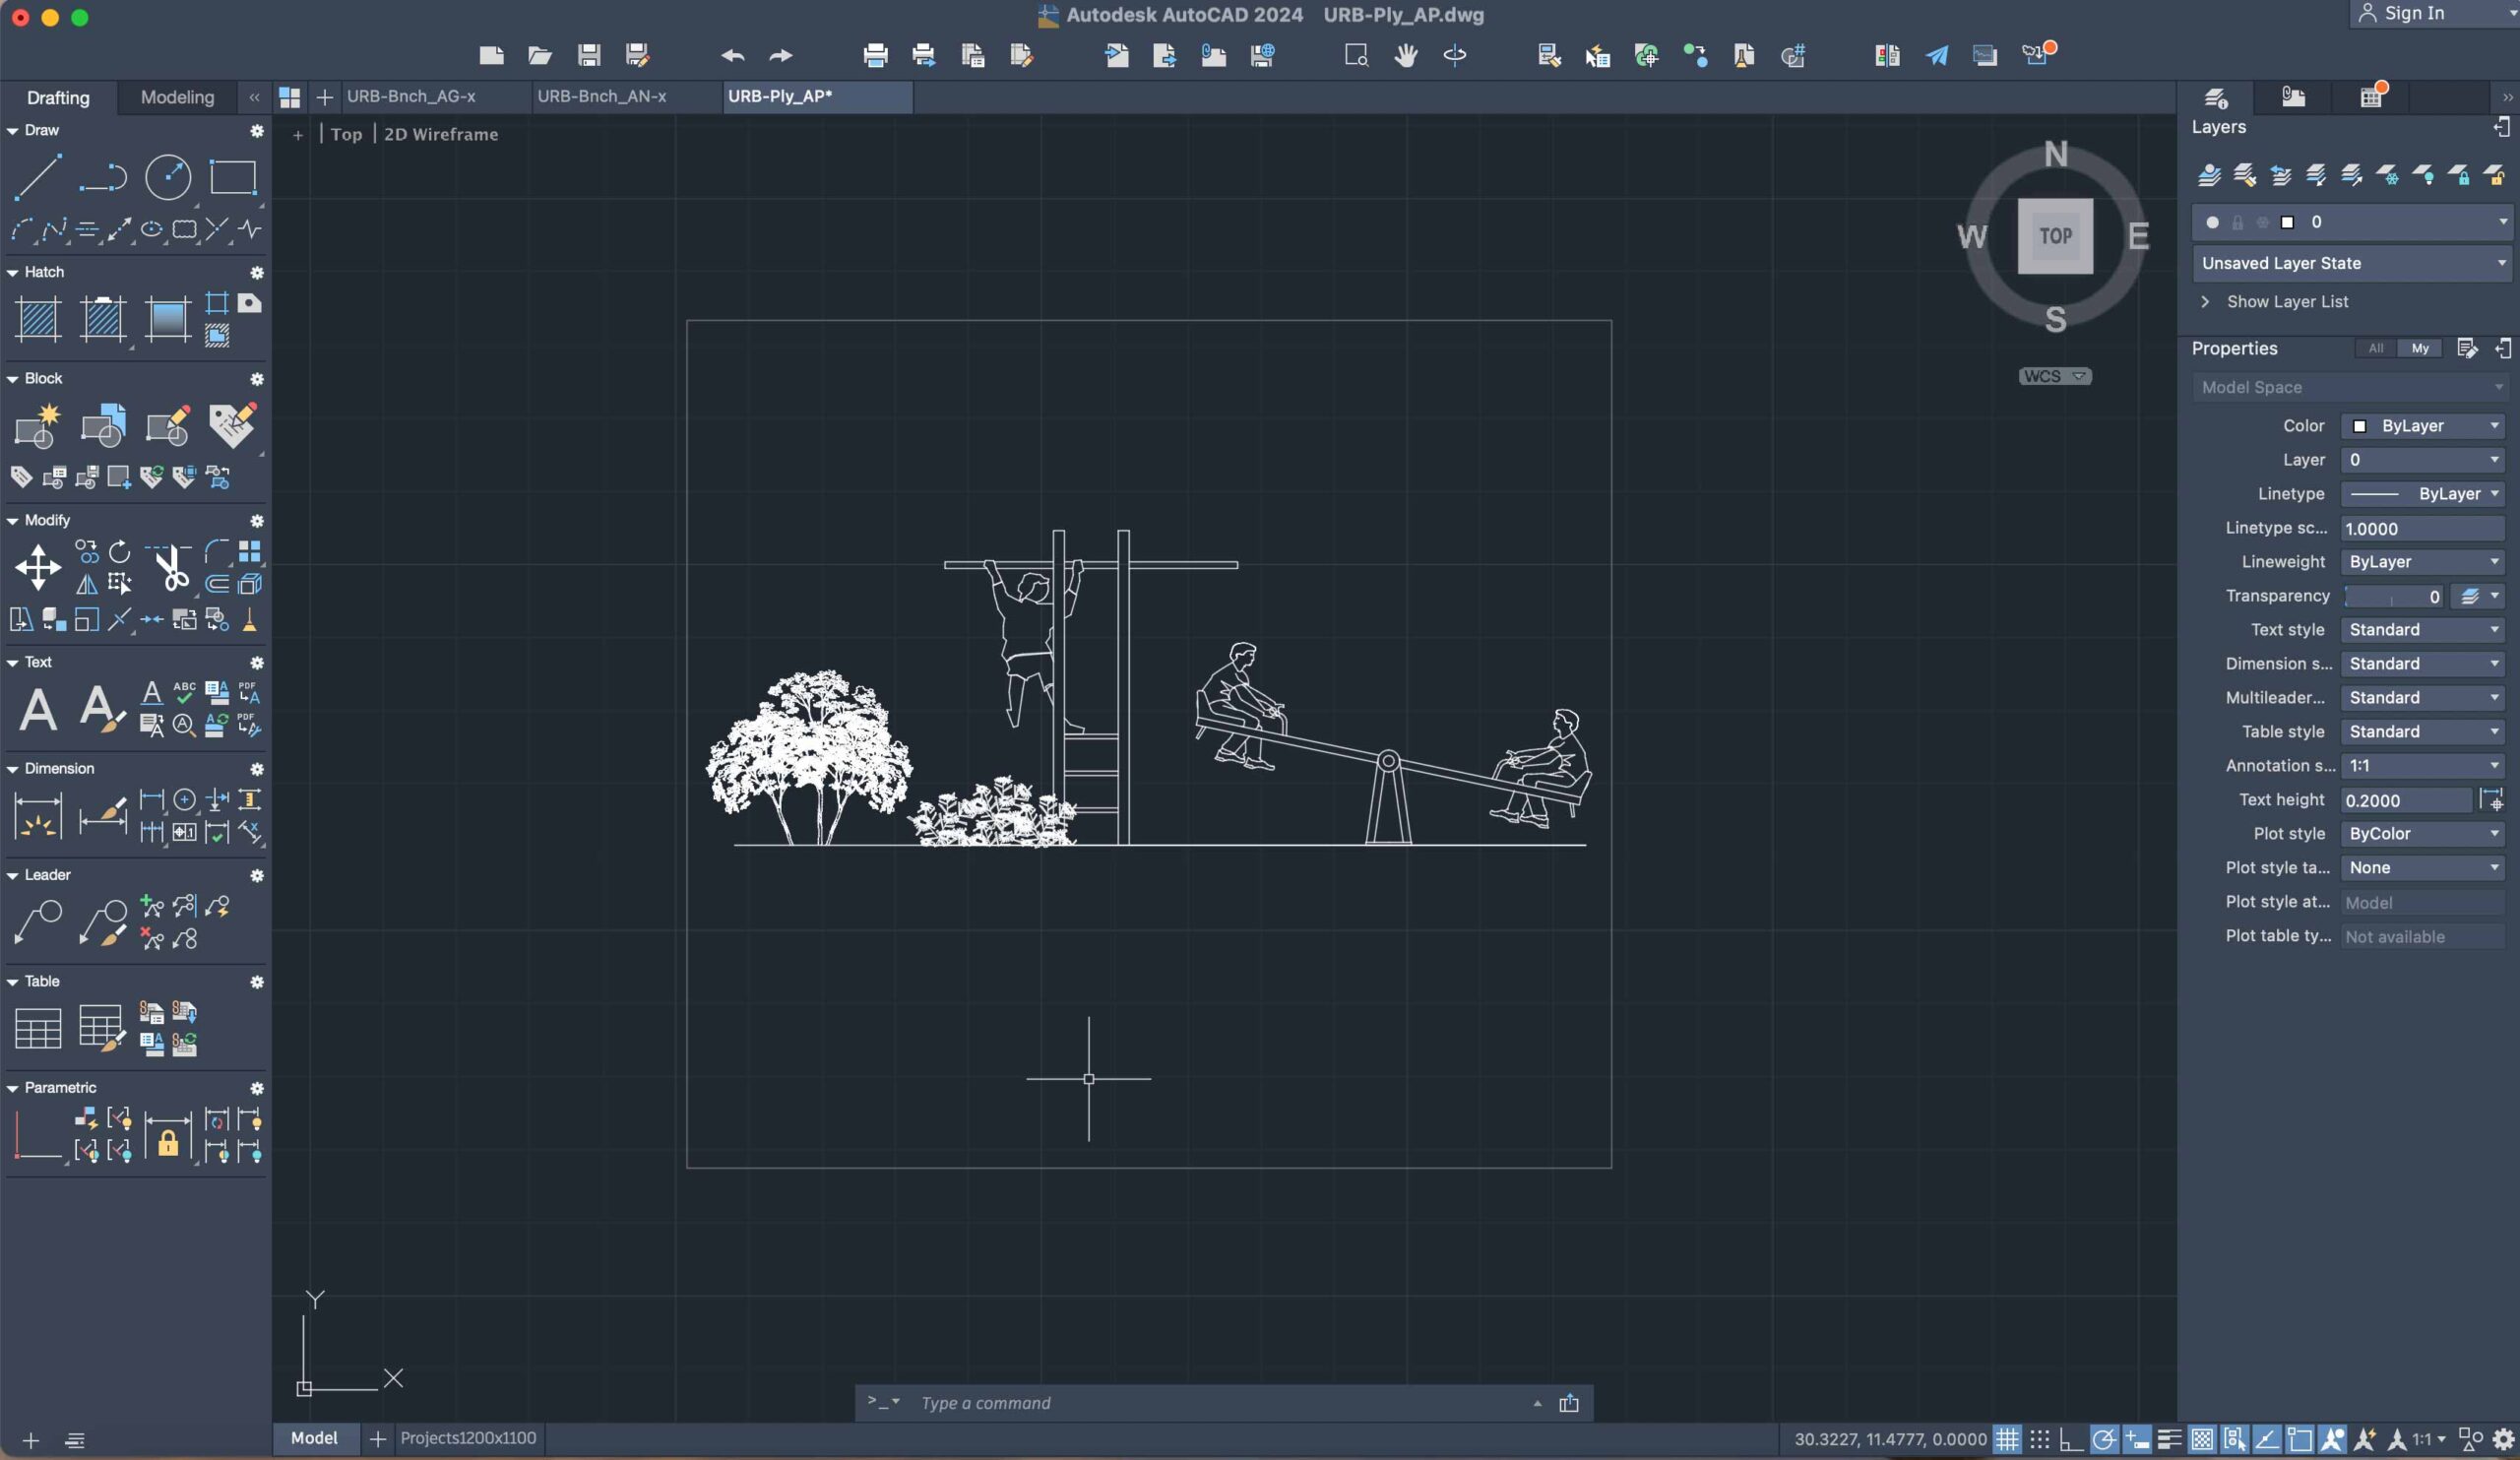This screenshot has width=2520, height=1460.
Task: Click the Print icon in toolbar
Action: point(875,56)
